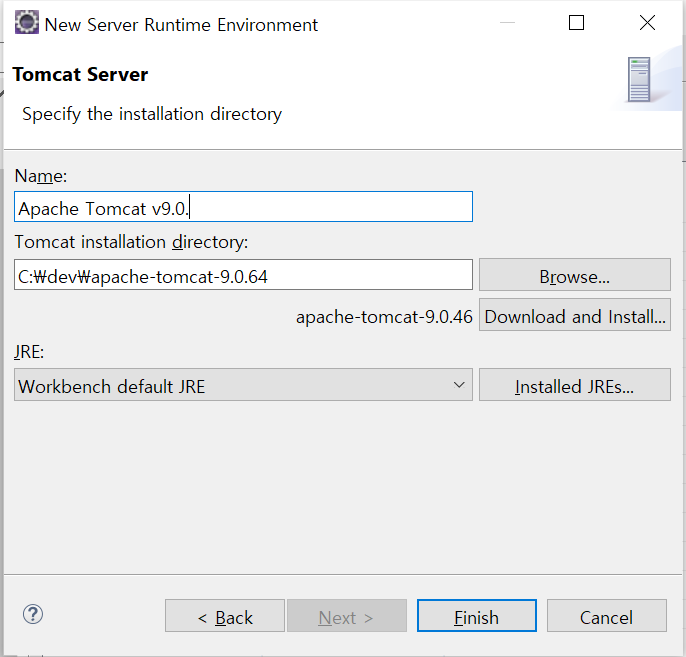
Task: Click the Eclipse icon in title bar
Action: 27,23
